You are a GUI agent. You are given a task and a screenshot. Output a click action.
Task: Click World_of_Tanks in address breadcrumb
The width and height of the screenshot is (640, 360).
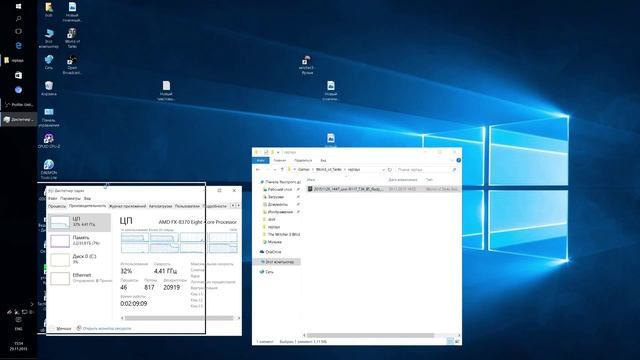(329, 169)
